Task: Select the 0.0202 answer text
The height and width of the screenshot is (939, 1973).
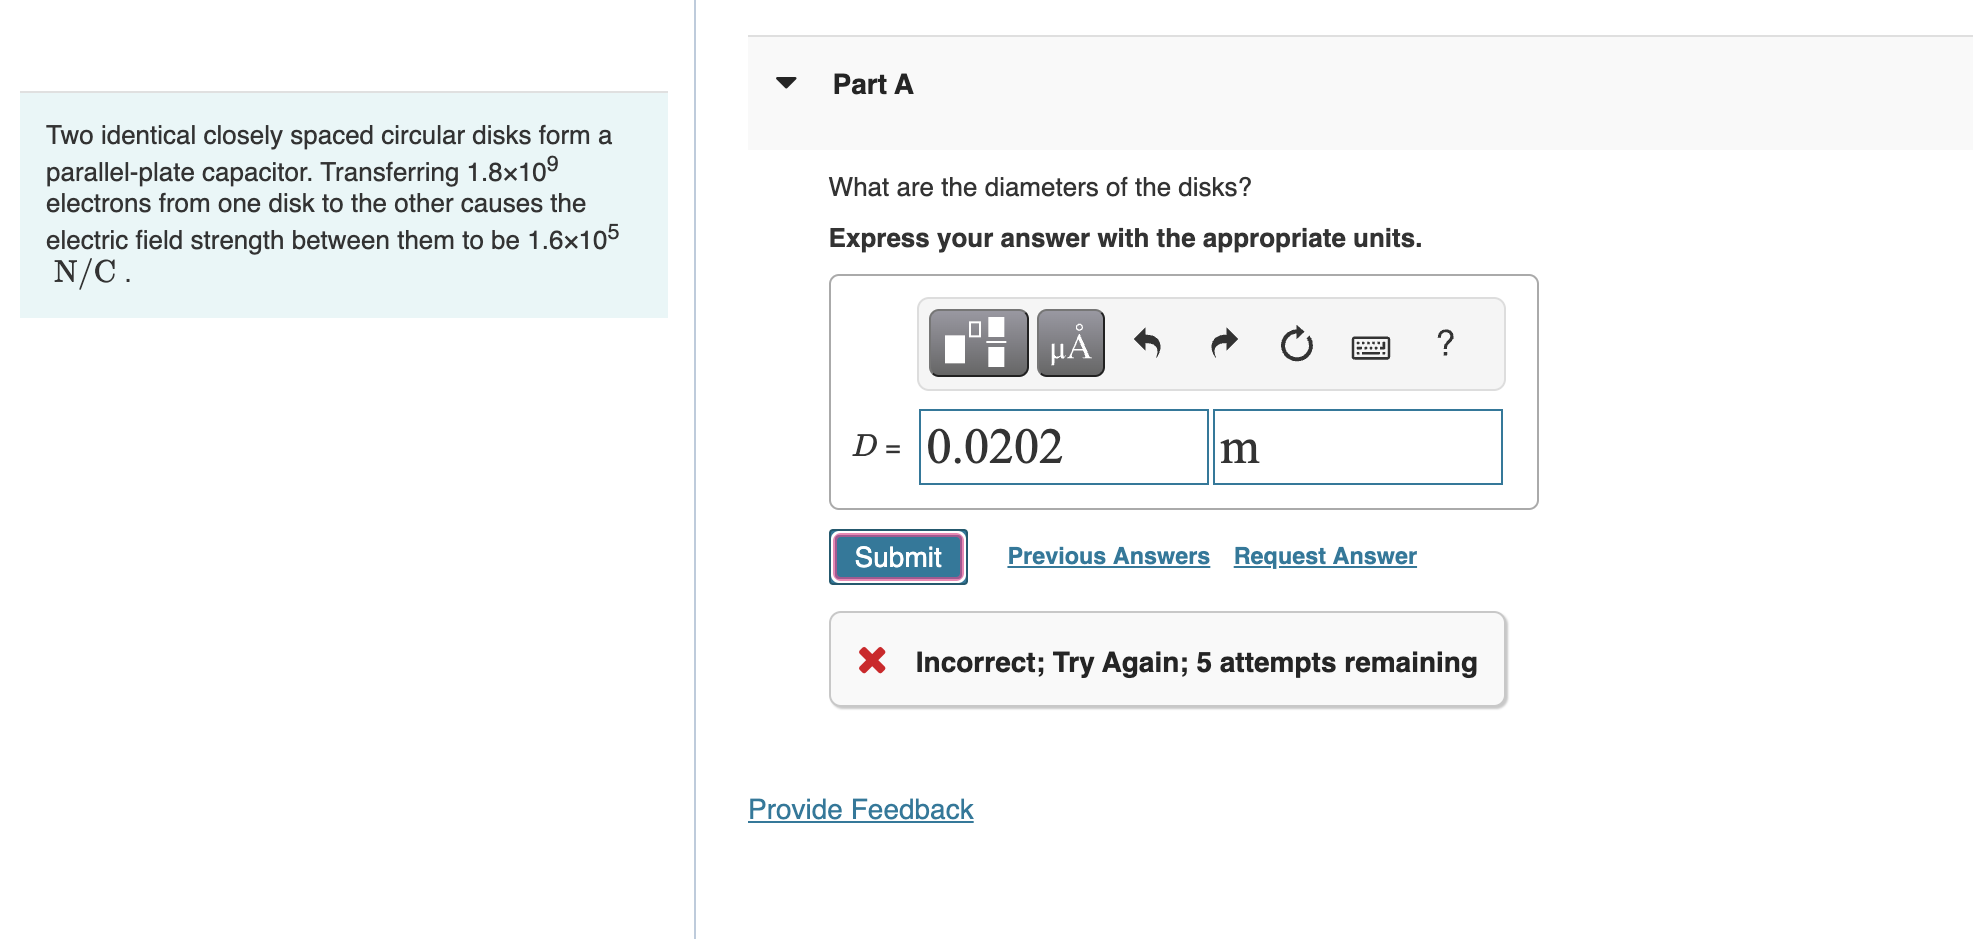Action: (993, 447)
